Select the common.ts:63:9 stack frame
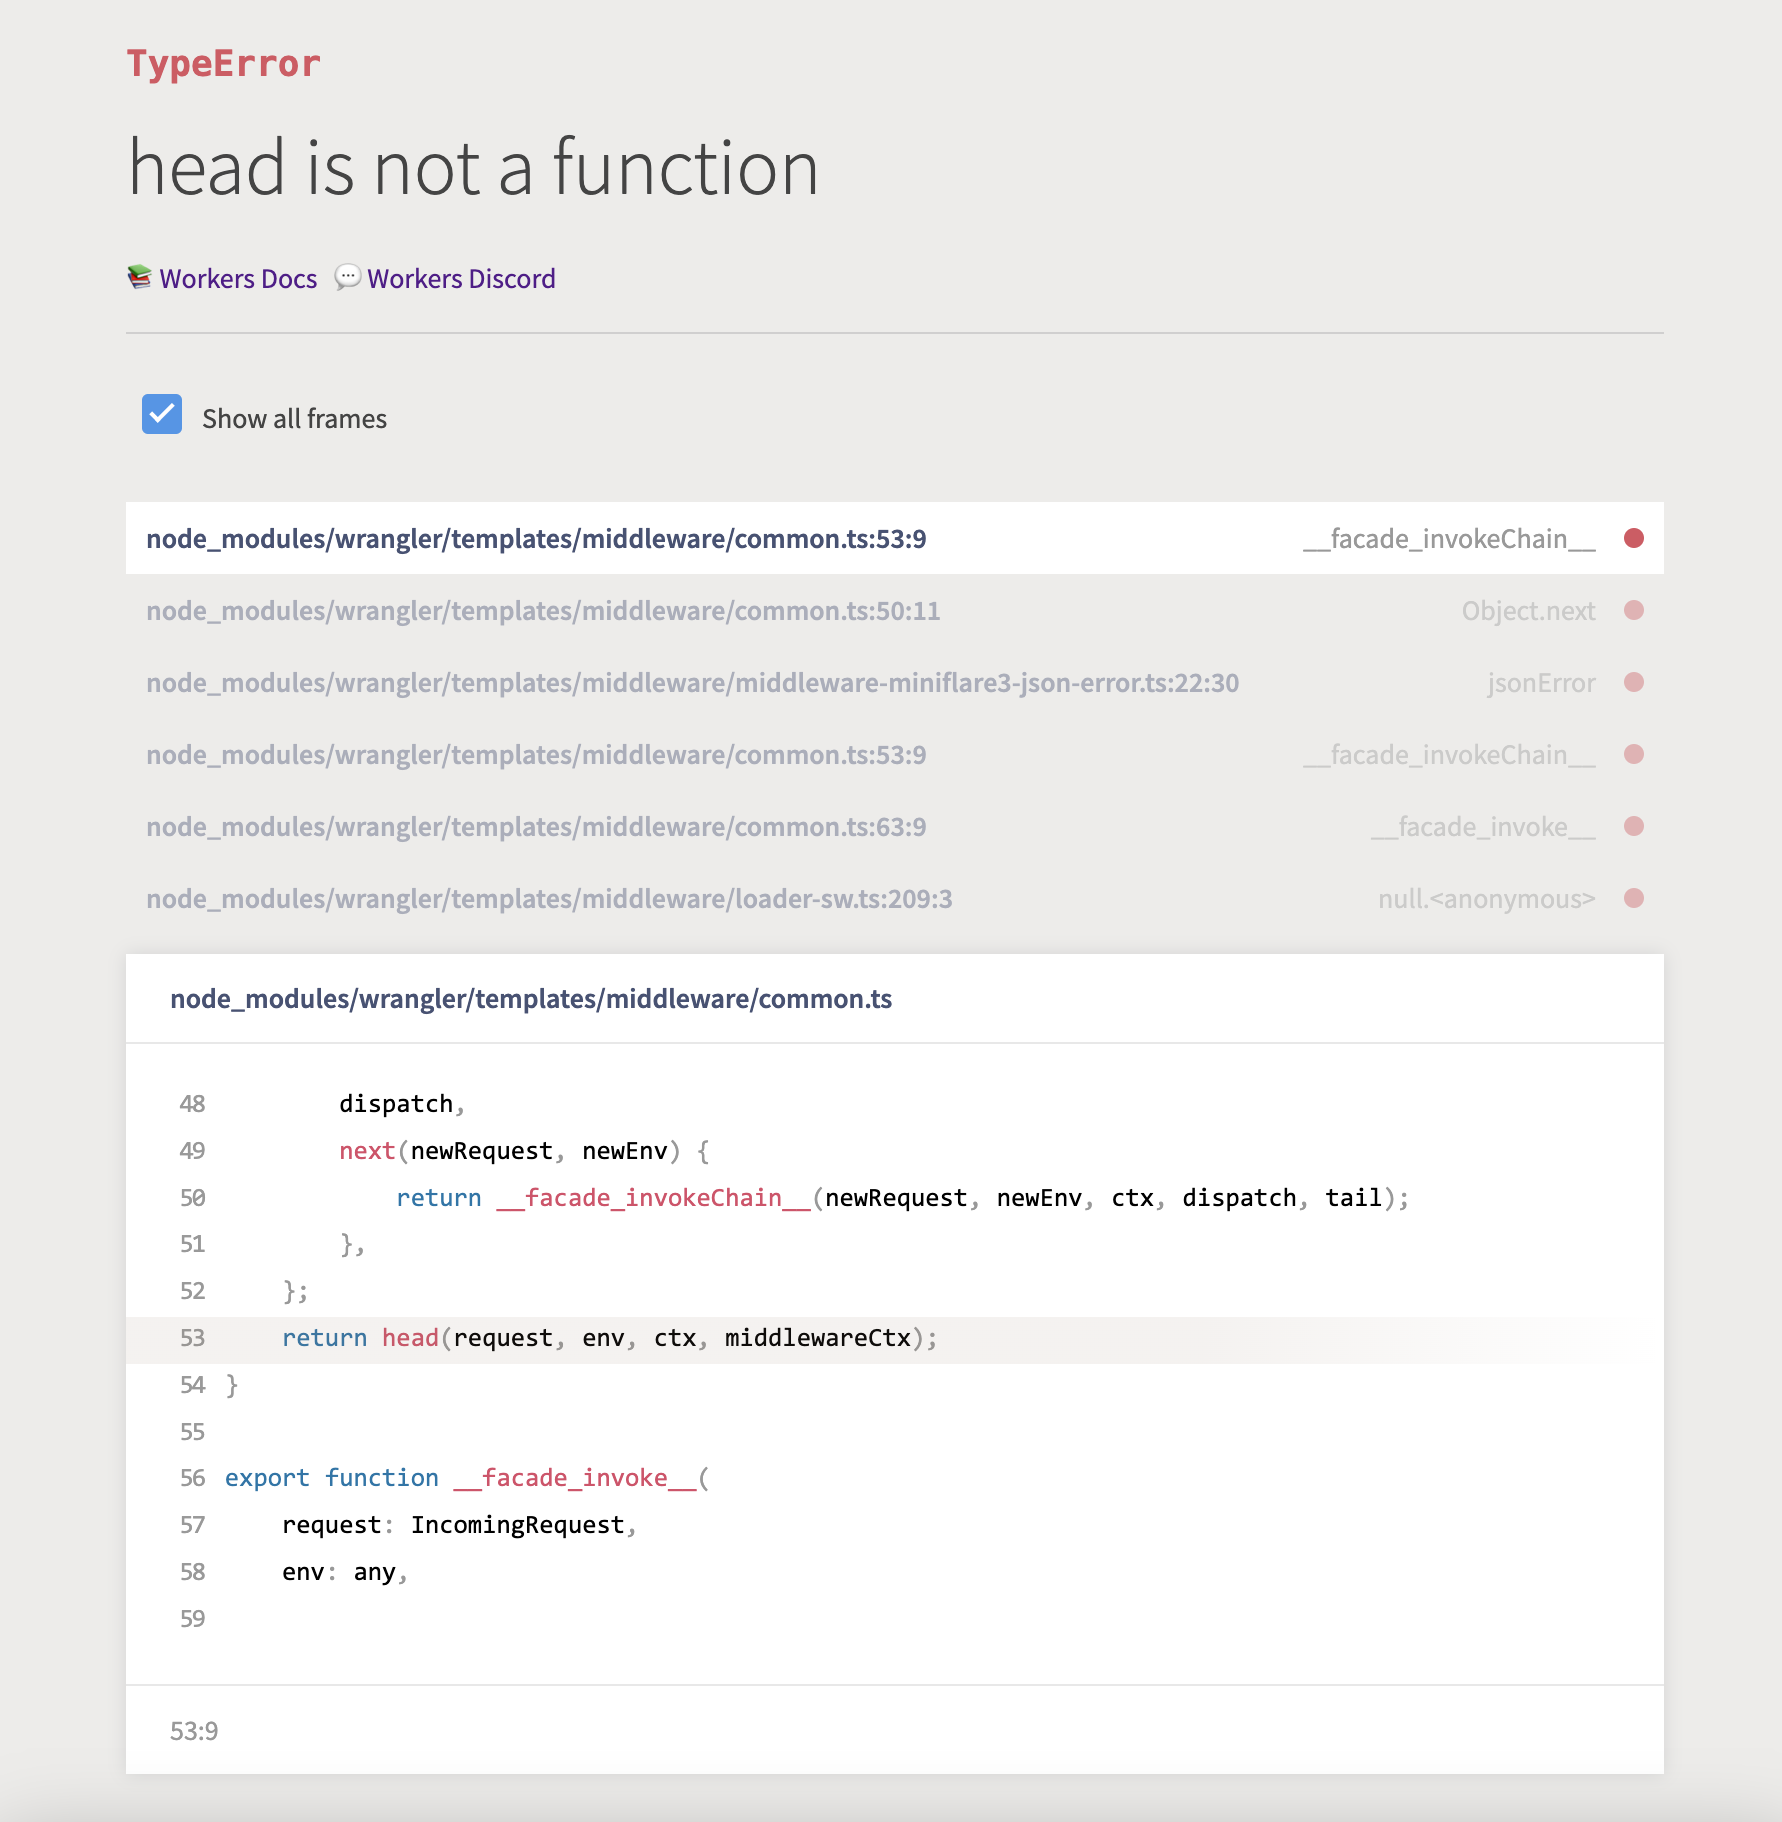Viewport: 1782px width, 1822px height. pos(895,826)
